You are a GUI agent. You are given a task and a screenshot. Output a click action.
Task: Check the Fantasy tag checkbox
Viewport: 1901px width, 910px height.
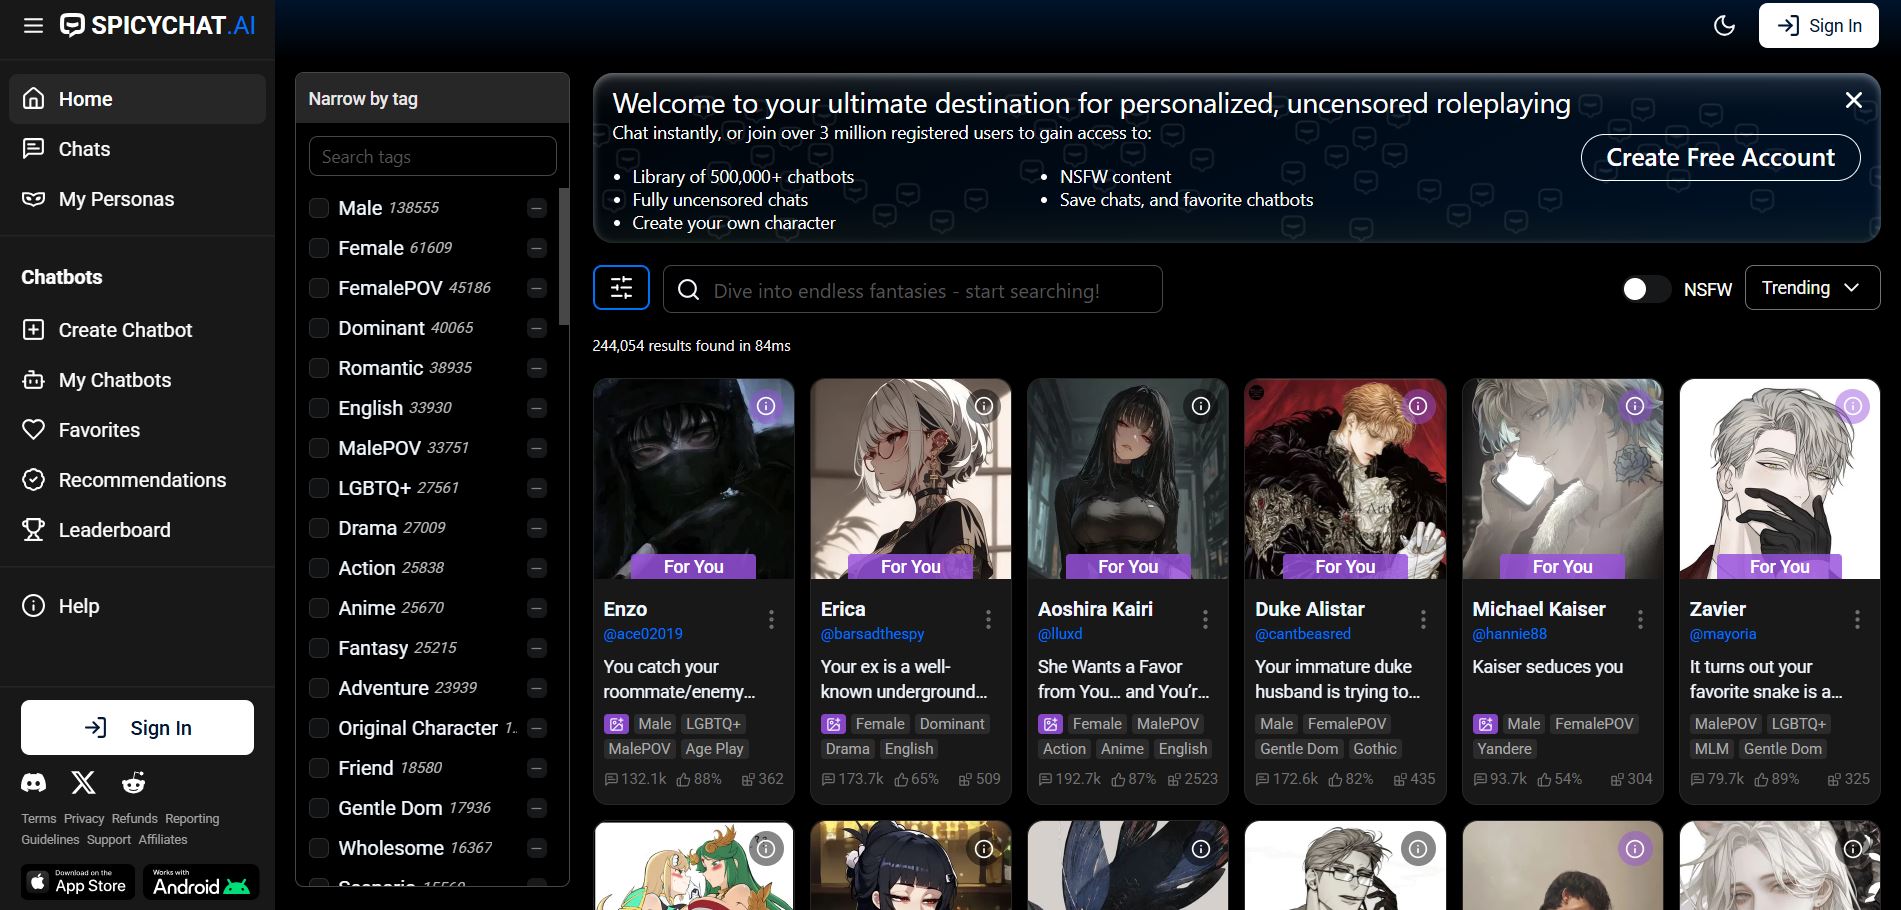tap(319, 648)
